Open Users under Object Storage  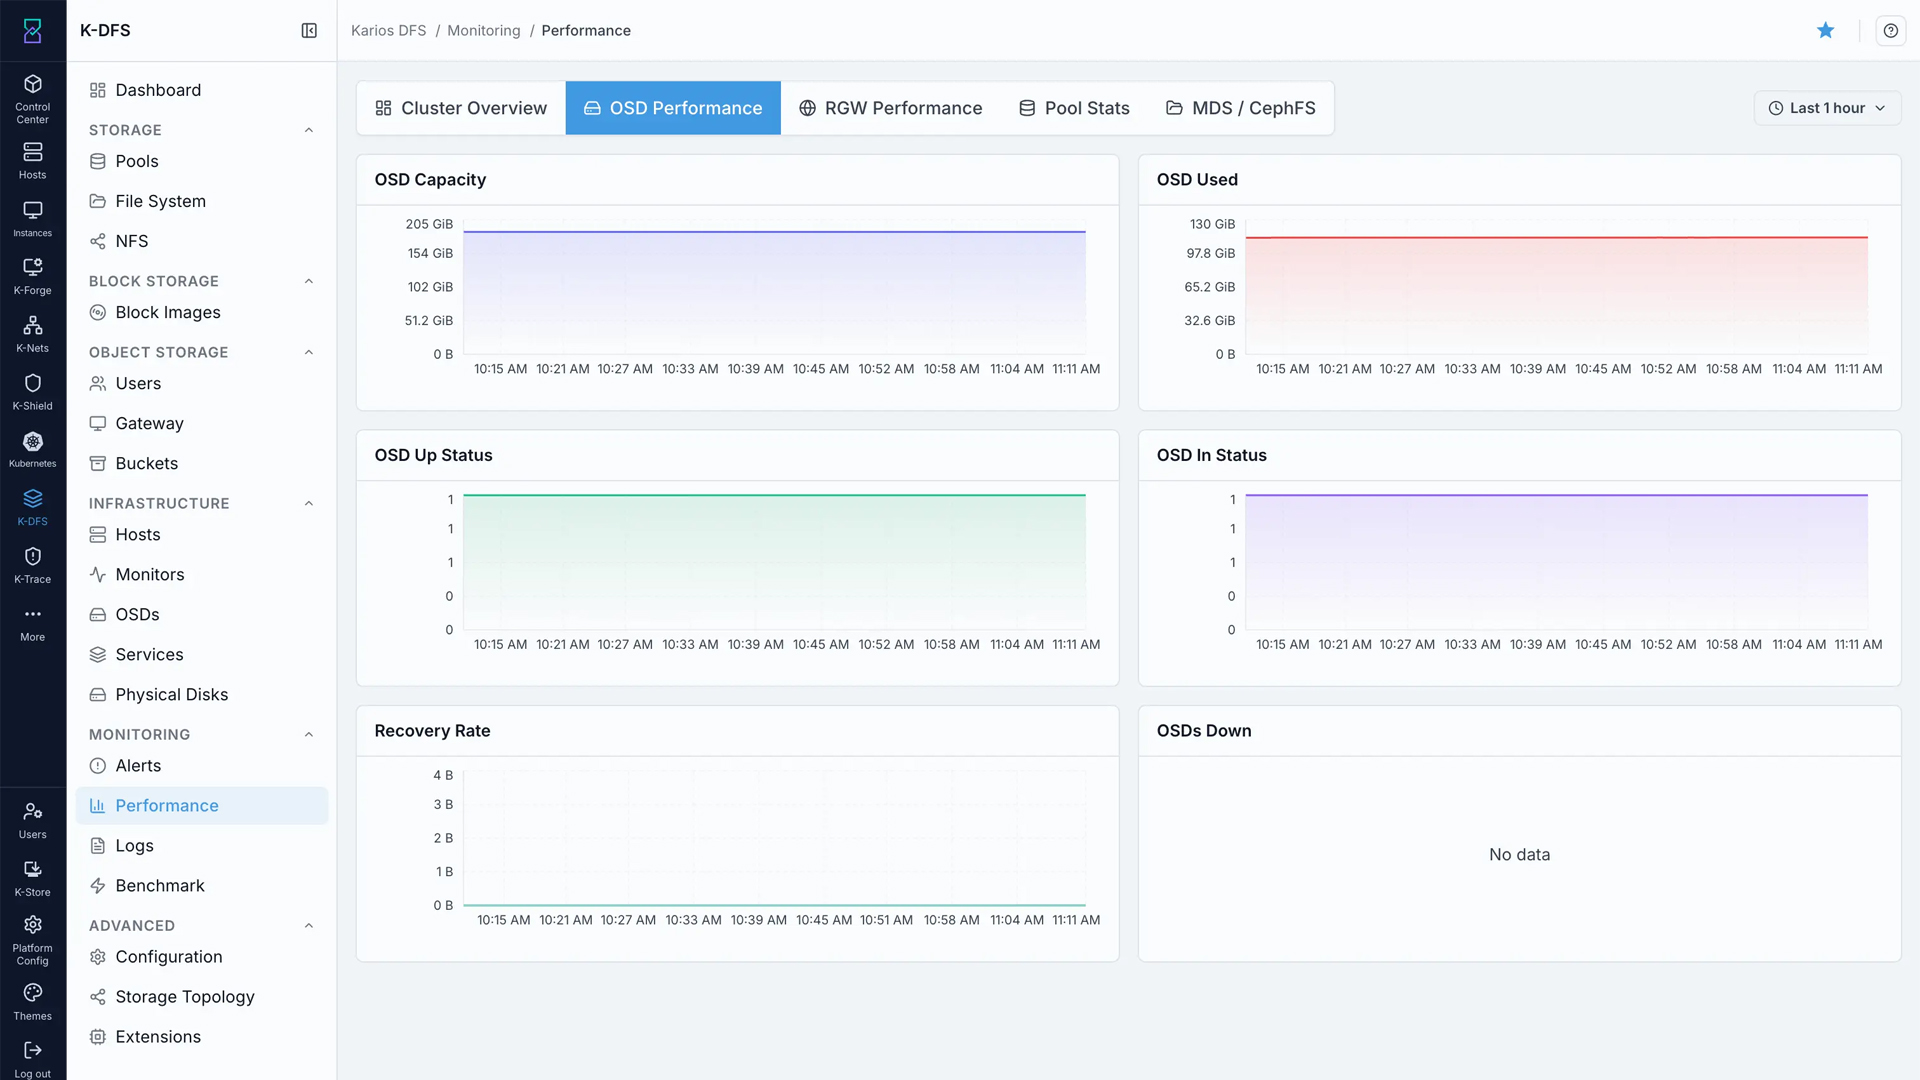tap(202, 383)
